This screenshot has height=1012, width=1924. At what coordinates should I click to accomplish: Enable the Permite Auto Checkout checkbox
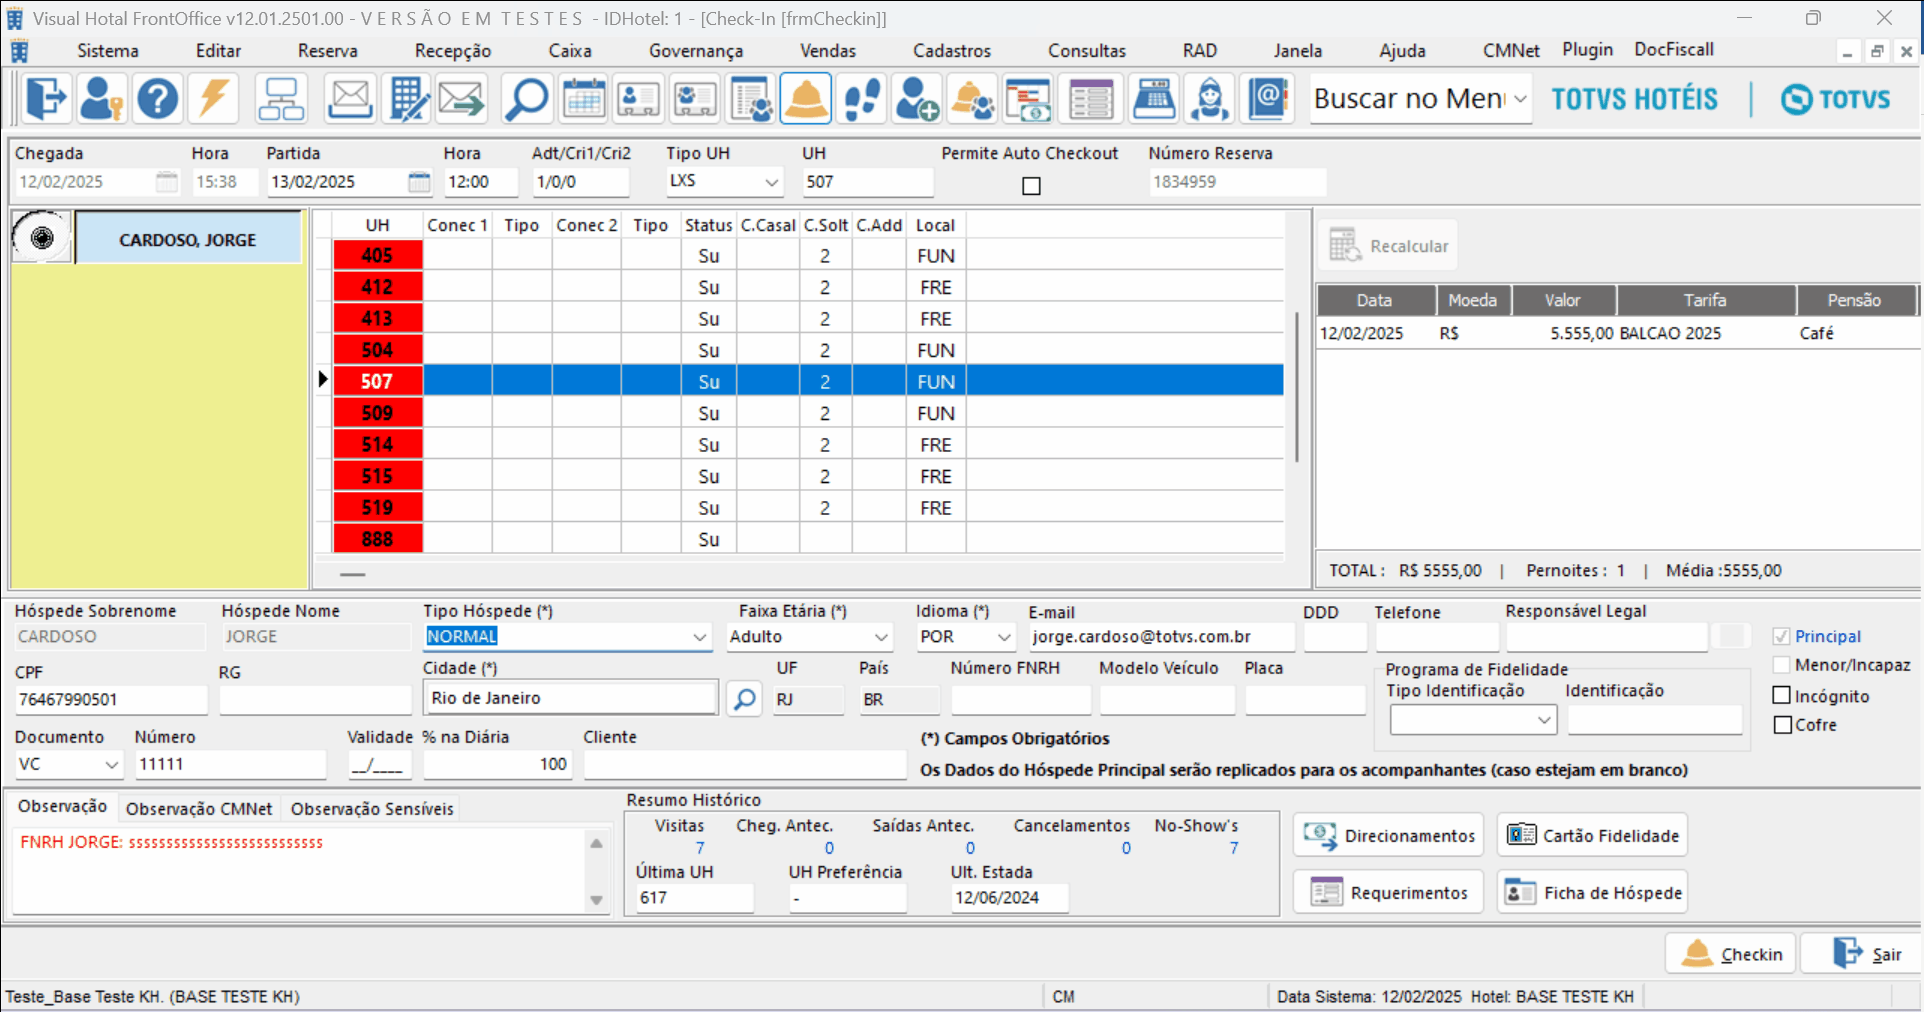(x=1031, y=186)
